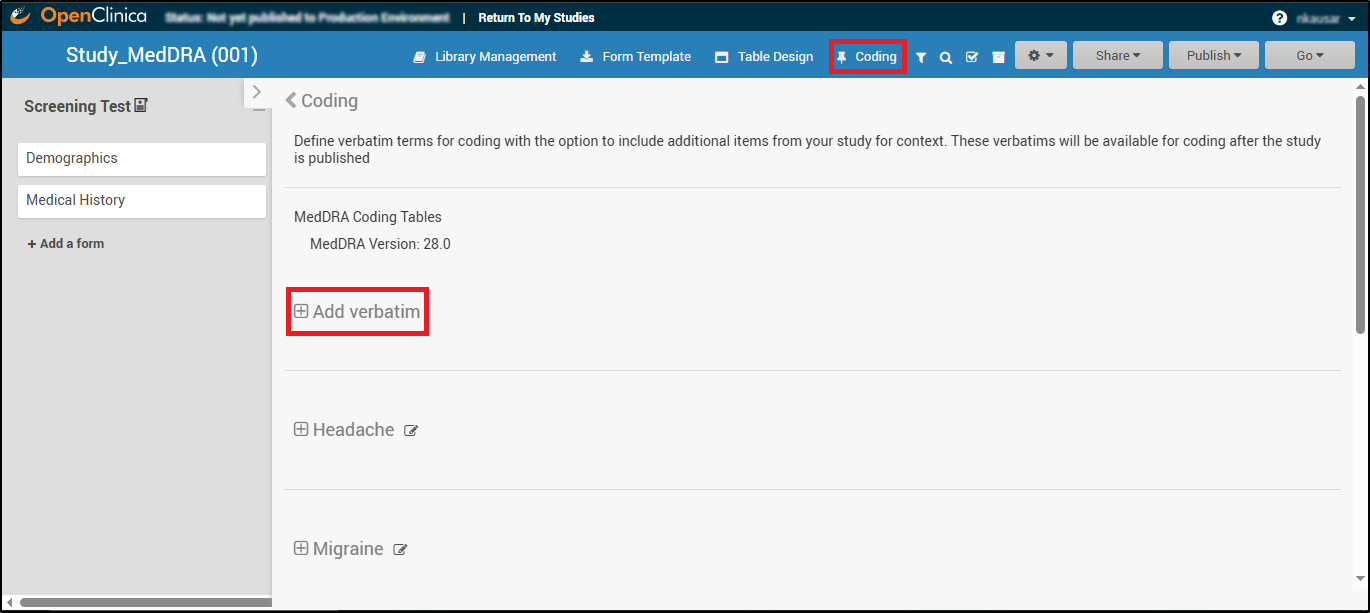Open the gear settings dropdown
The width and height of the screenshot is (1370, 613).
[x=1040, y=56]
